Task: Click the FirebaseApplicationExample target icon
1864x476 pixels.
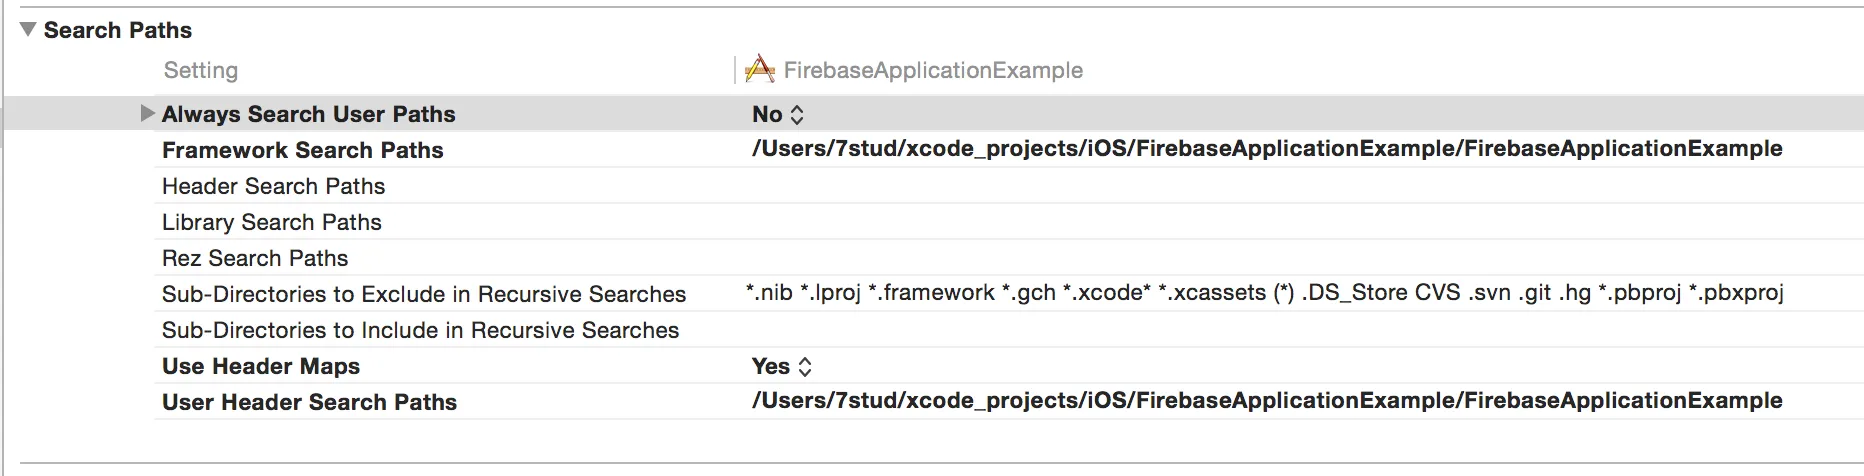Action: click(760, 69)
